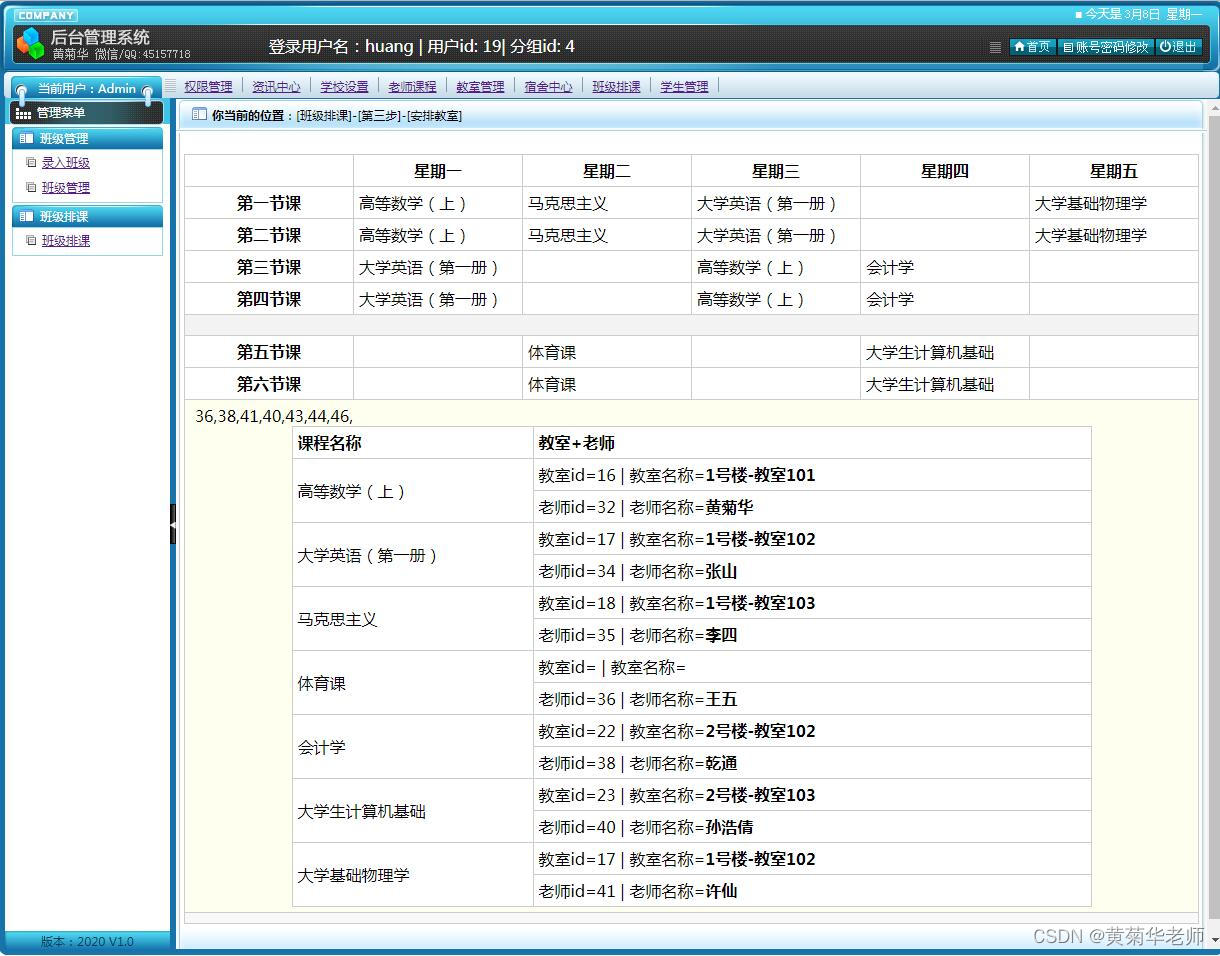Click the scrollbar up arrow

[1213, 107]
